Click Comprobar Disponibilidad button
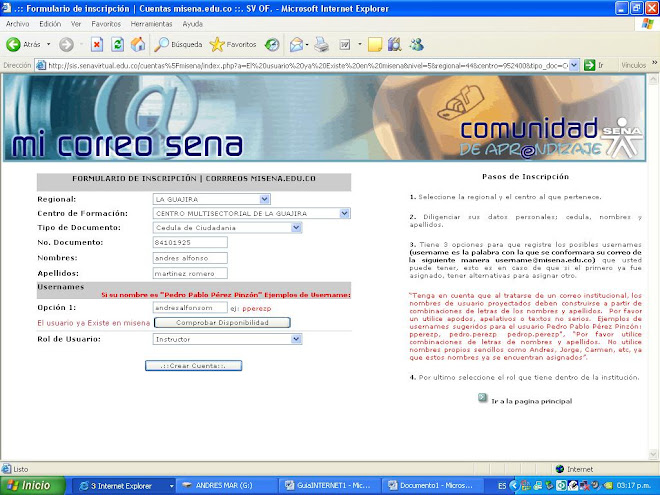660x495 pixels. pyautogui.click(x=222, y=322)
